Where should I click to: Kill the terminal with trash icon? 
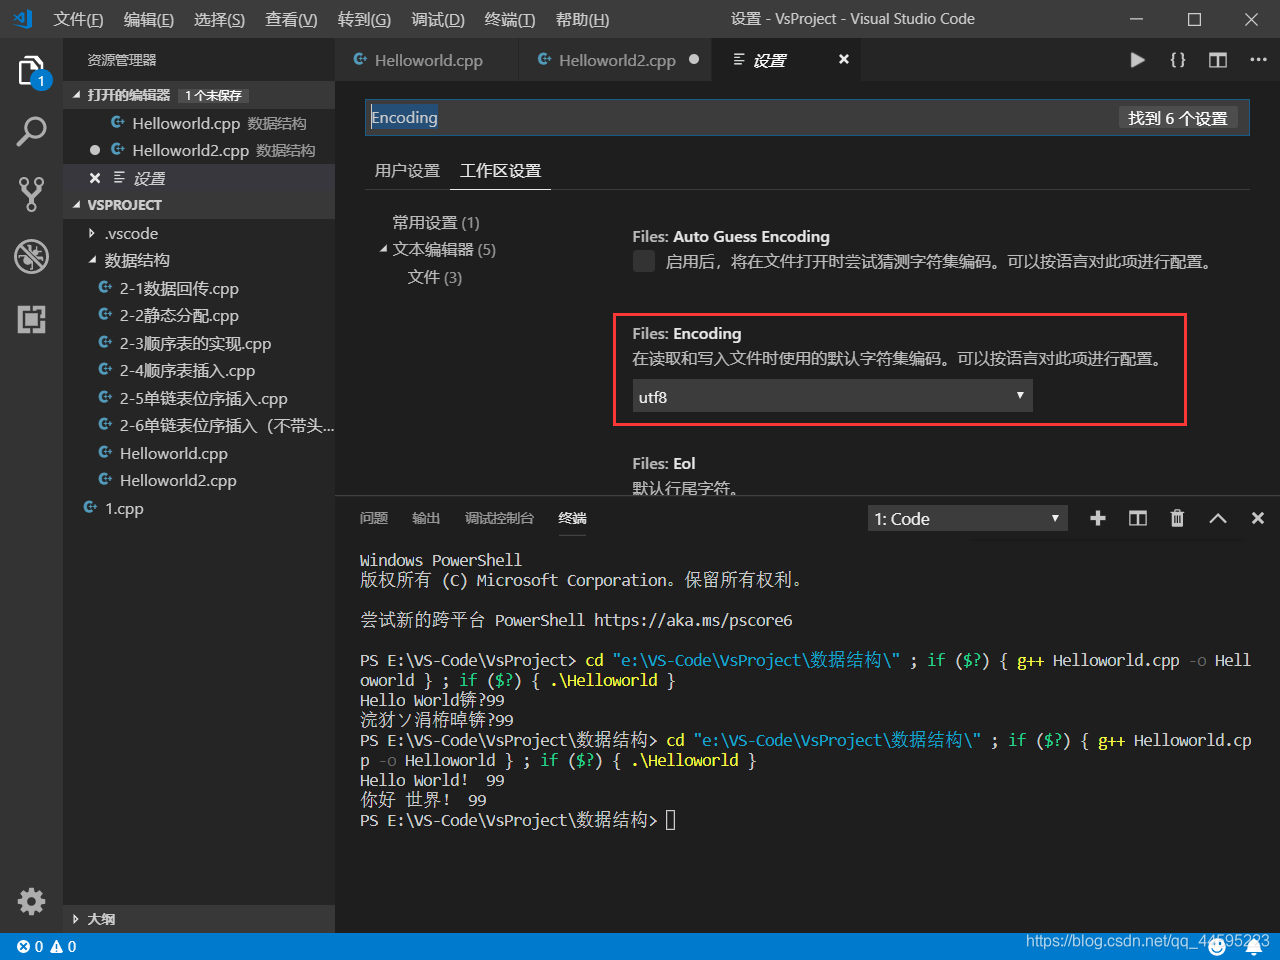tap(1177, 518)
